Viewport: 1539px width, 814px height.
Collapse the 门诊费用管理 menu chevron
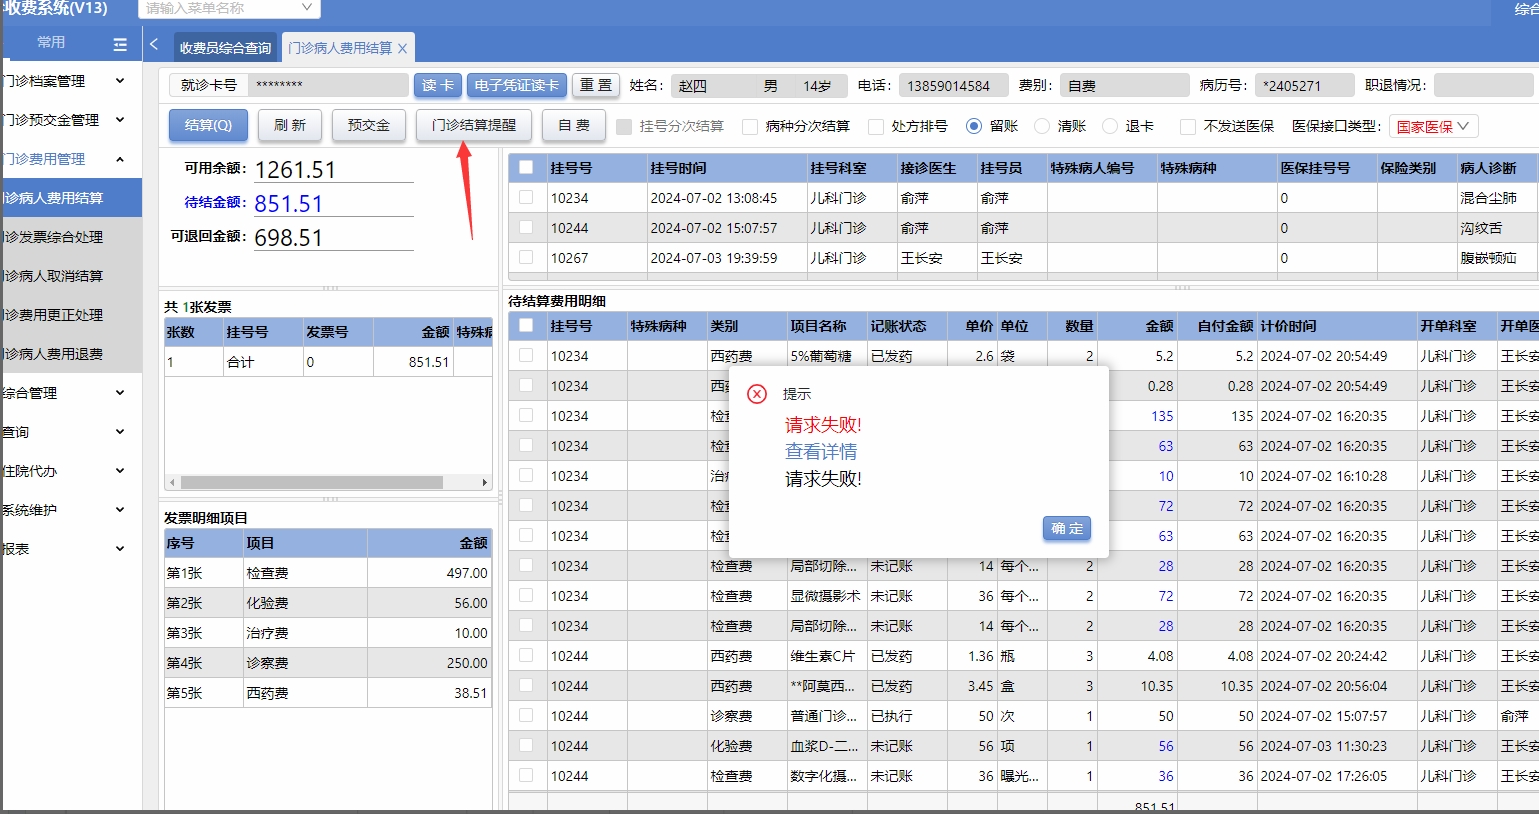point(120,159)
